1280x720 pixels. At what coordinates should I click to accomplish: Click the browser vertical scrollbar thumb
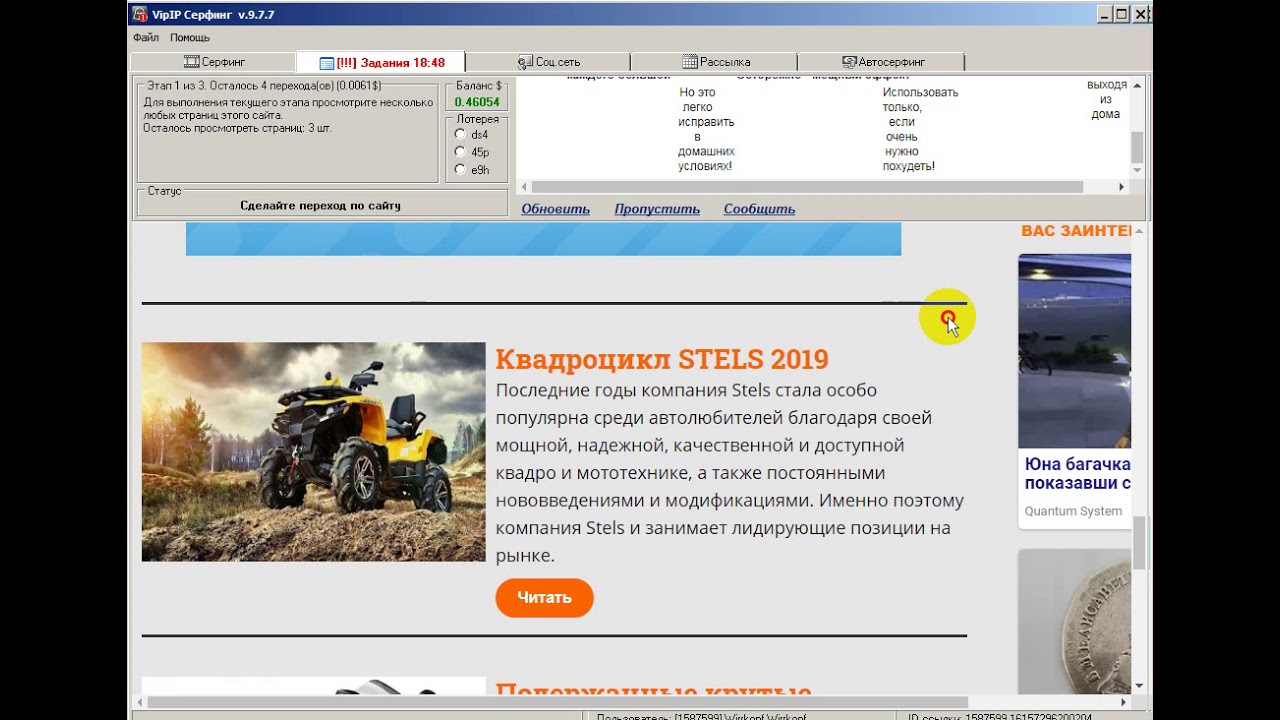[x=1139, y=543]
